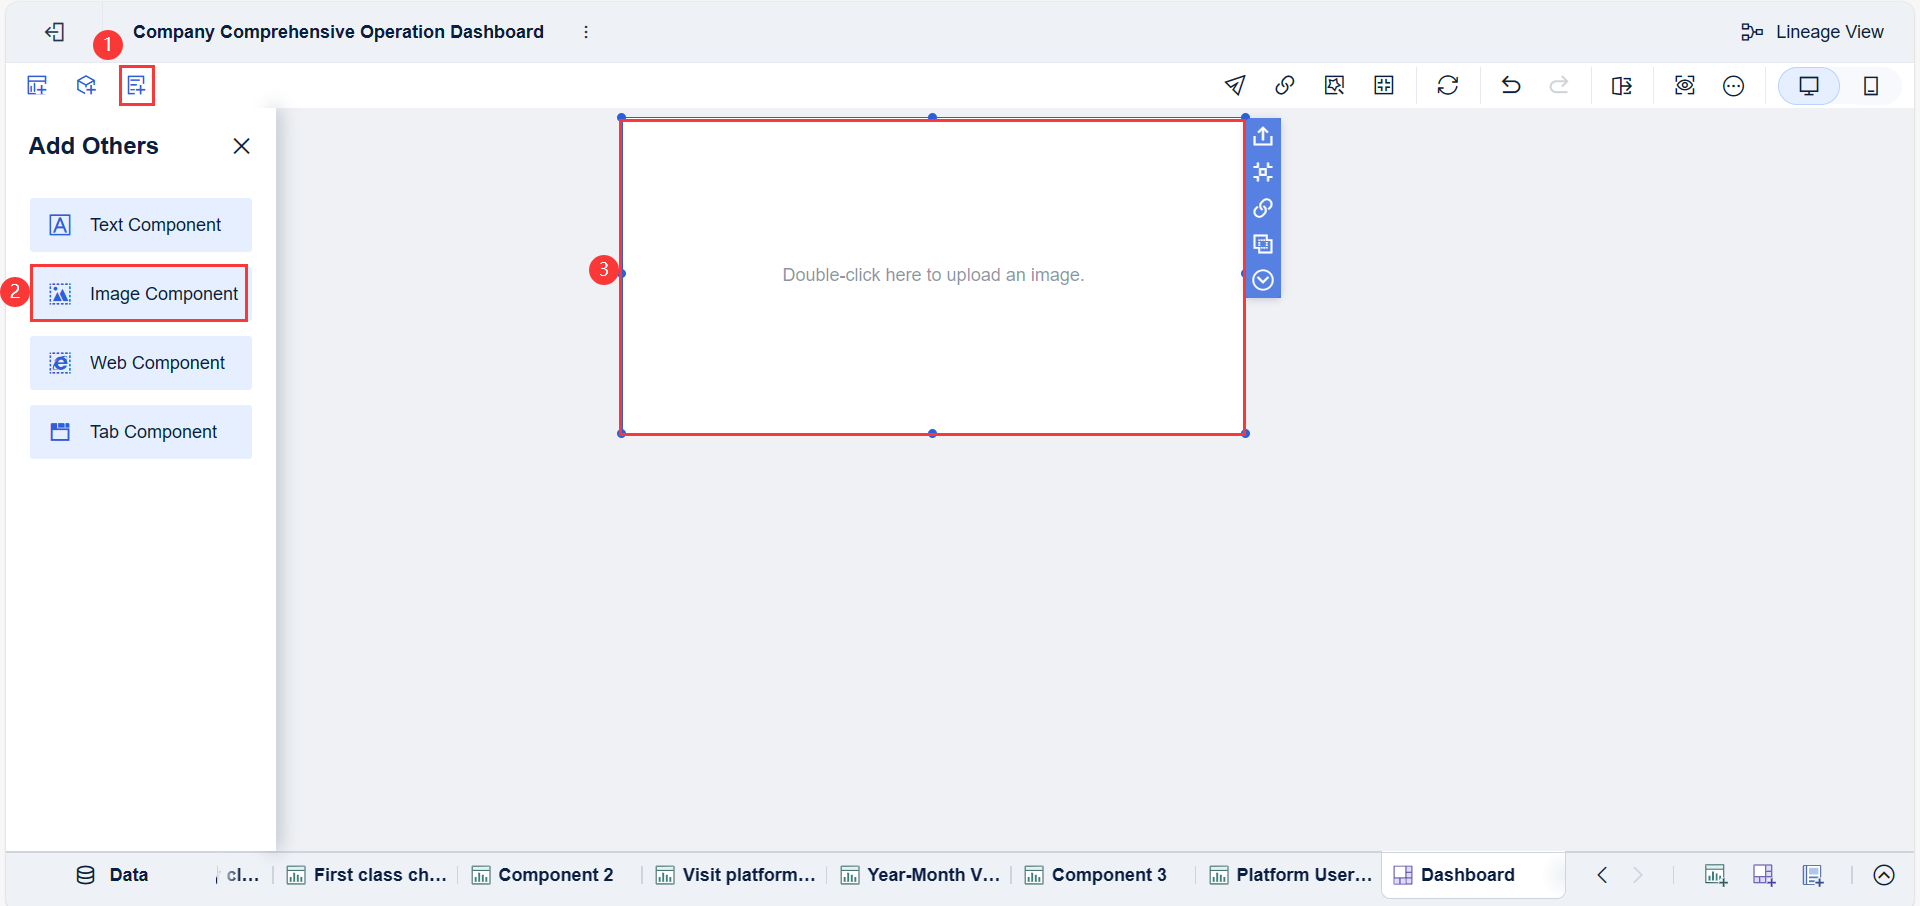The height and width of the screenshot is (906, 1920).
Task: Expand the image component's extra actions chevron
Action: (1262, 280)
